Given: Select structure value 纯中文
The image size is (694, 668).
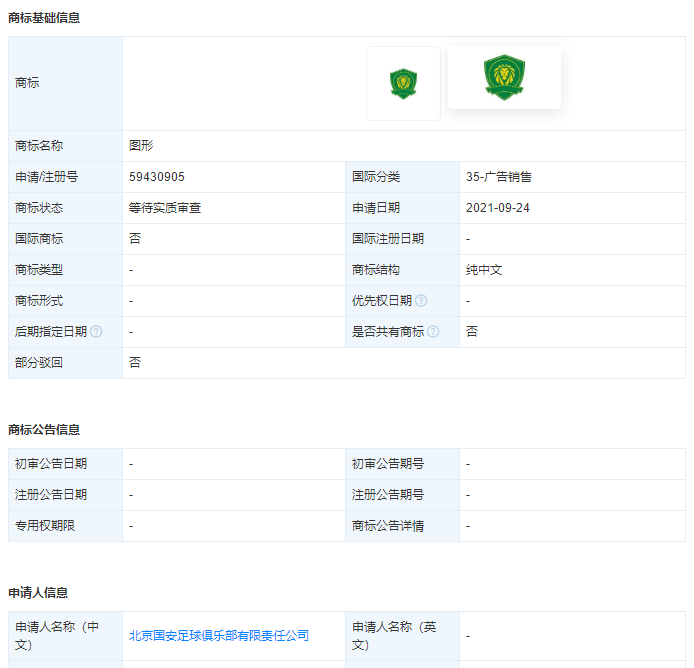Looking at the screenshot, I should pos(484,270).
